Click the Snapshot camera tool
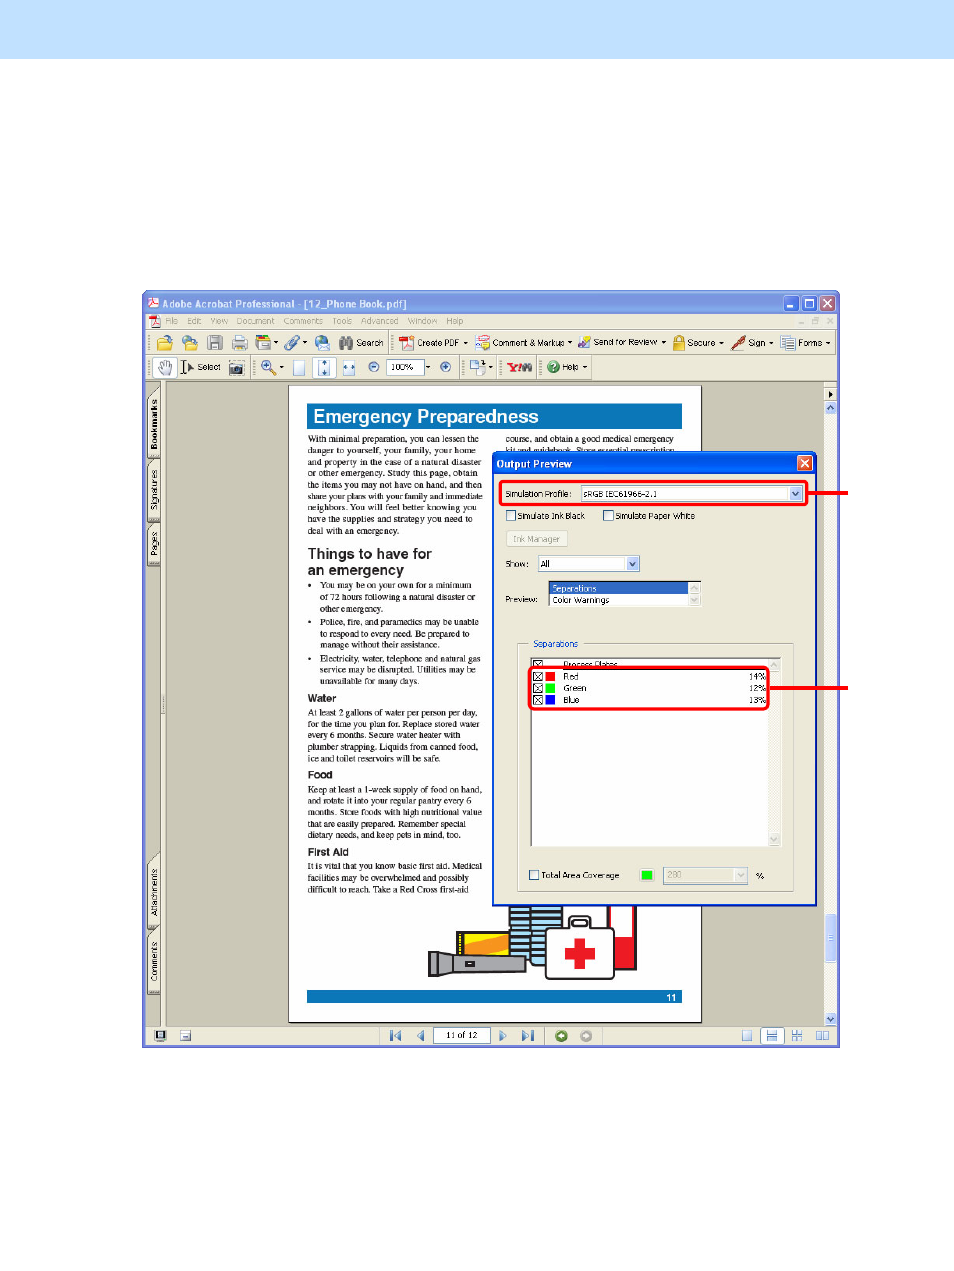This screenshot has width=954, height=1271. (236, 367)
